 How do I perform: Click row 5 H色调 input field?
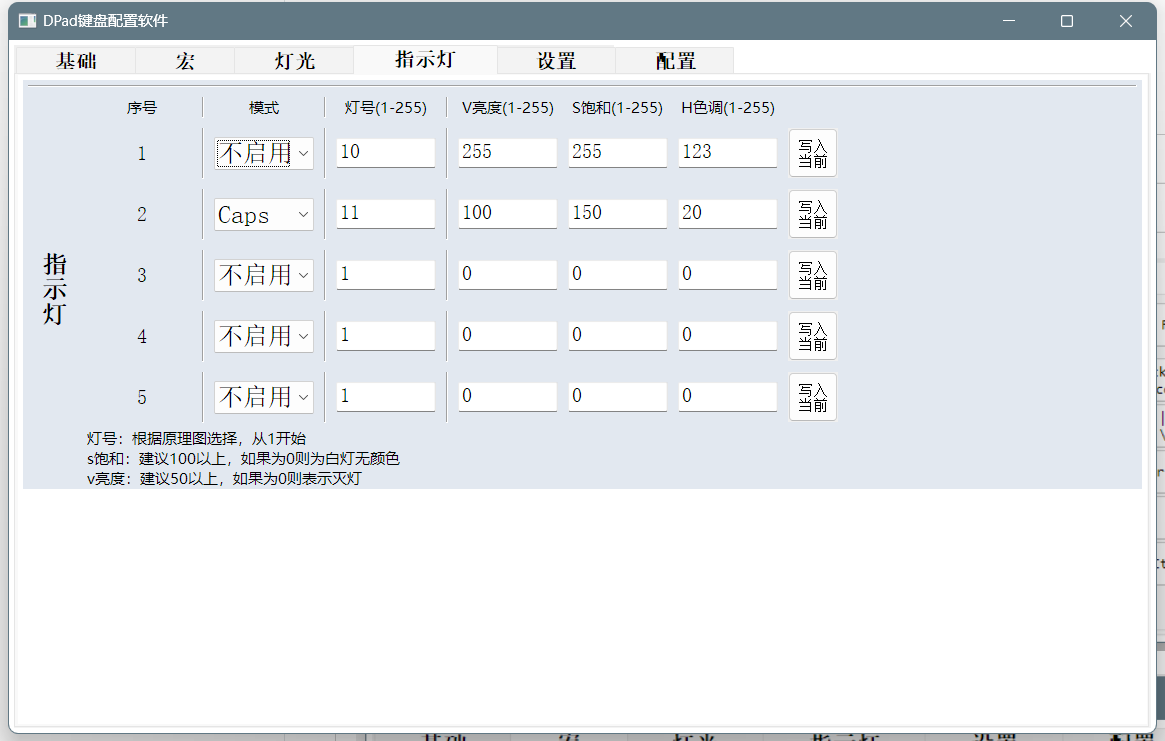[727, 396]
